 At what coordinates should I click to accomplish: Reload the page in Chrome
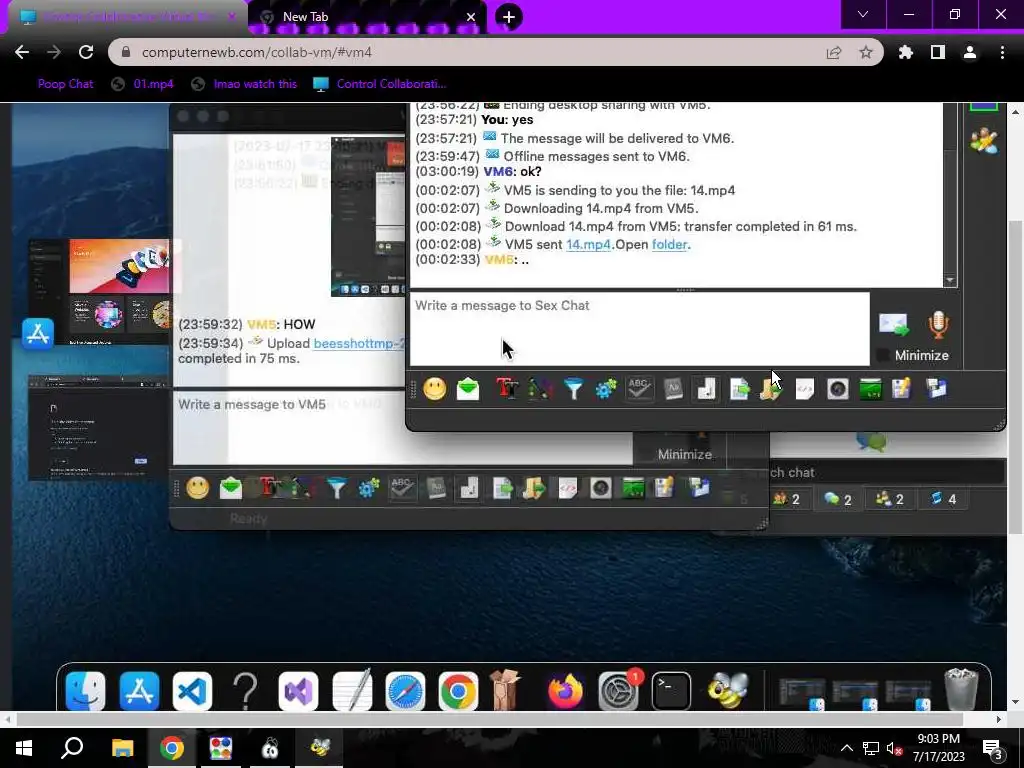[86, 52]
